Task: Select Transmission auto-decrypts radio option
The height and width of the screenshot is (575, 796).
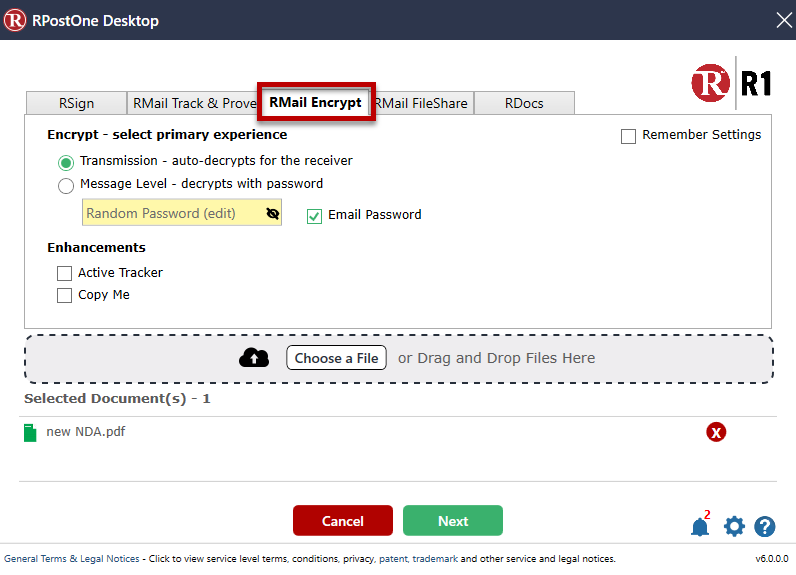Action: coord(65,163)
